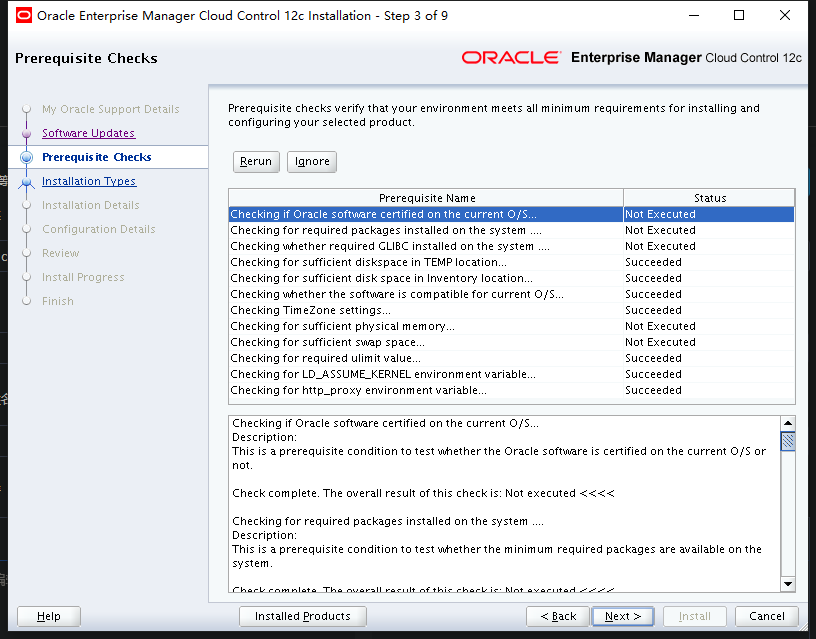Open the Software Updates step link
The width and height of the screenshot is (816, 639).
click(88, 133)
